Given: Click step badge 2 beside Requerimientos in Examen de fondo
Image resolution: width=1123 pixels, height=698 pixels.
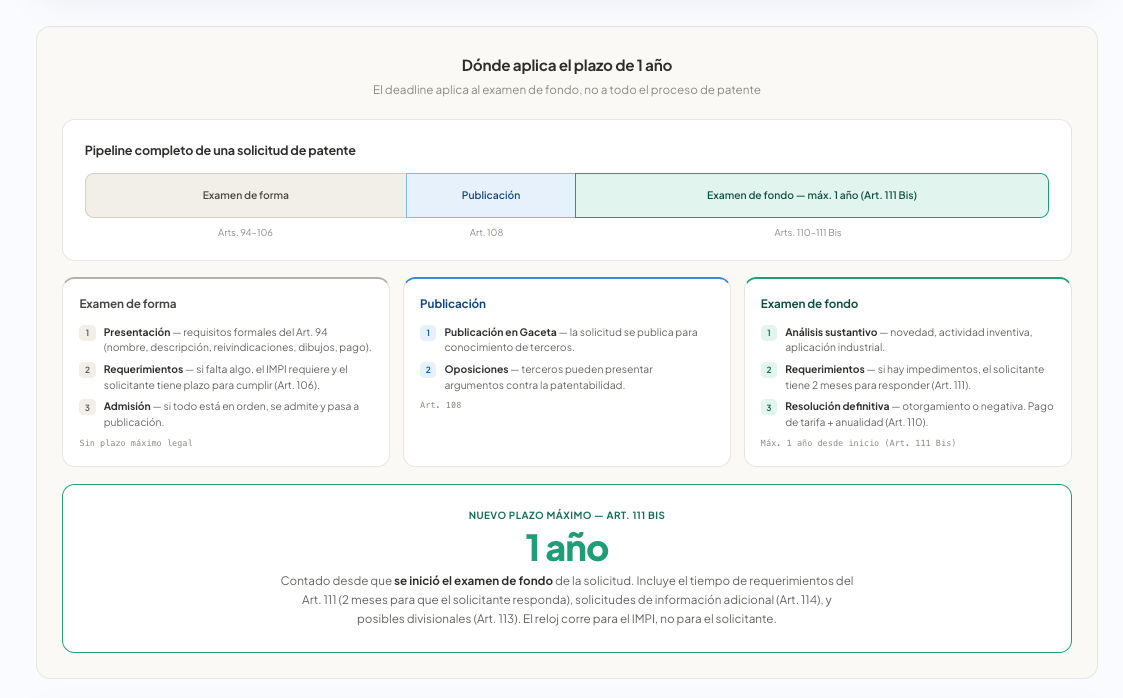Looking at the screenshot, I should coord(768,370).
